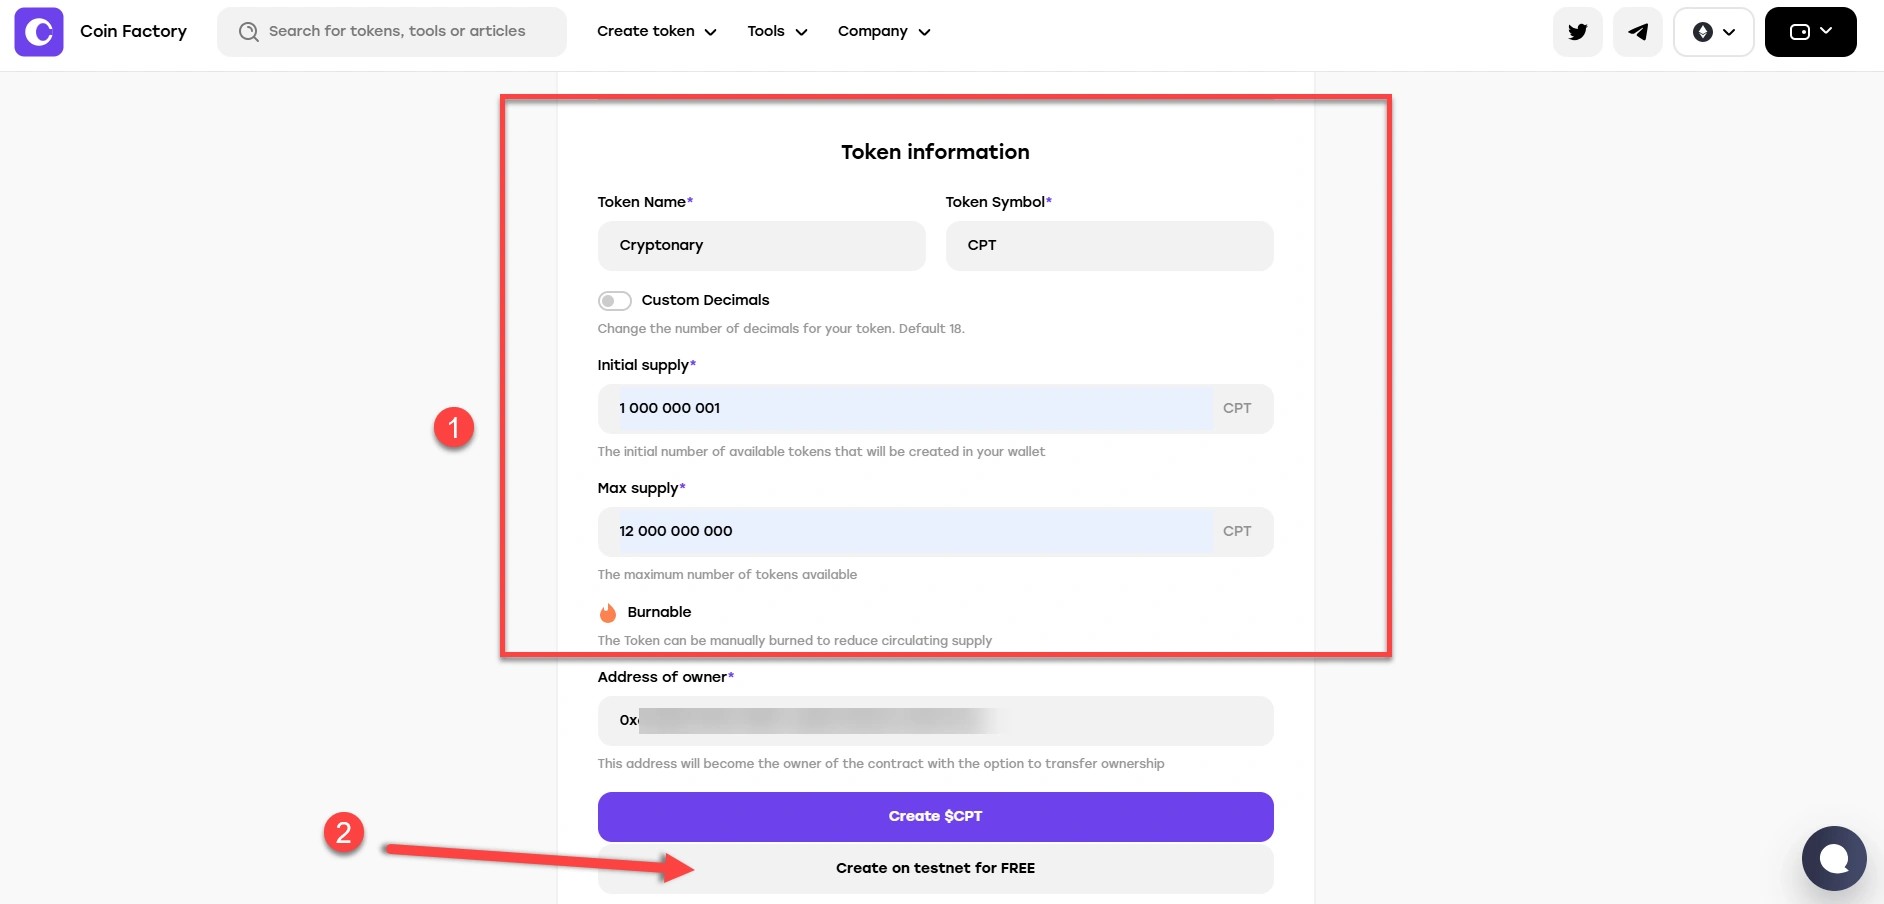Click the Create $CPT button

click(935, 817)
